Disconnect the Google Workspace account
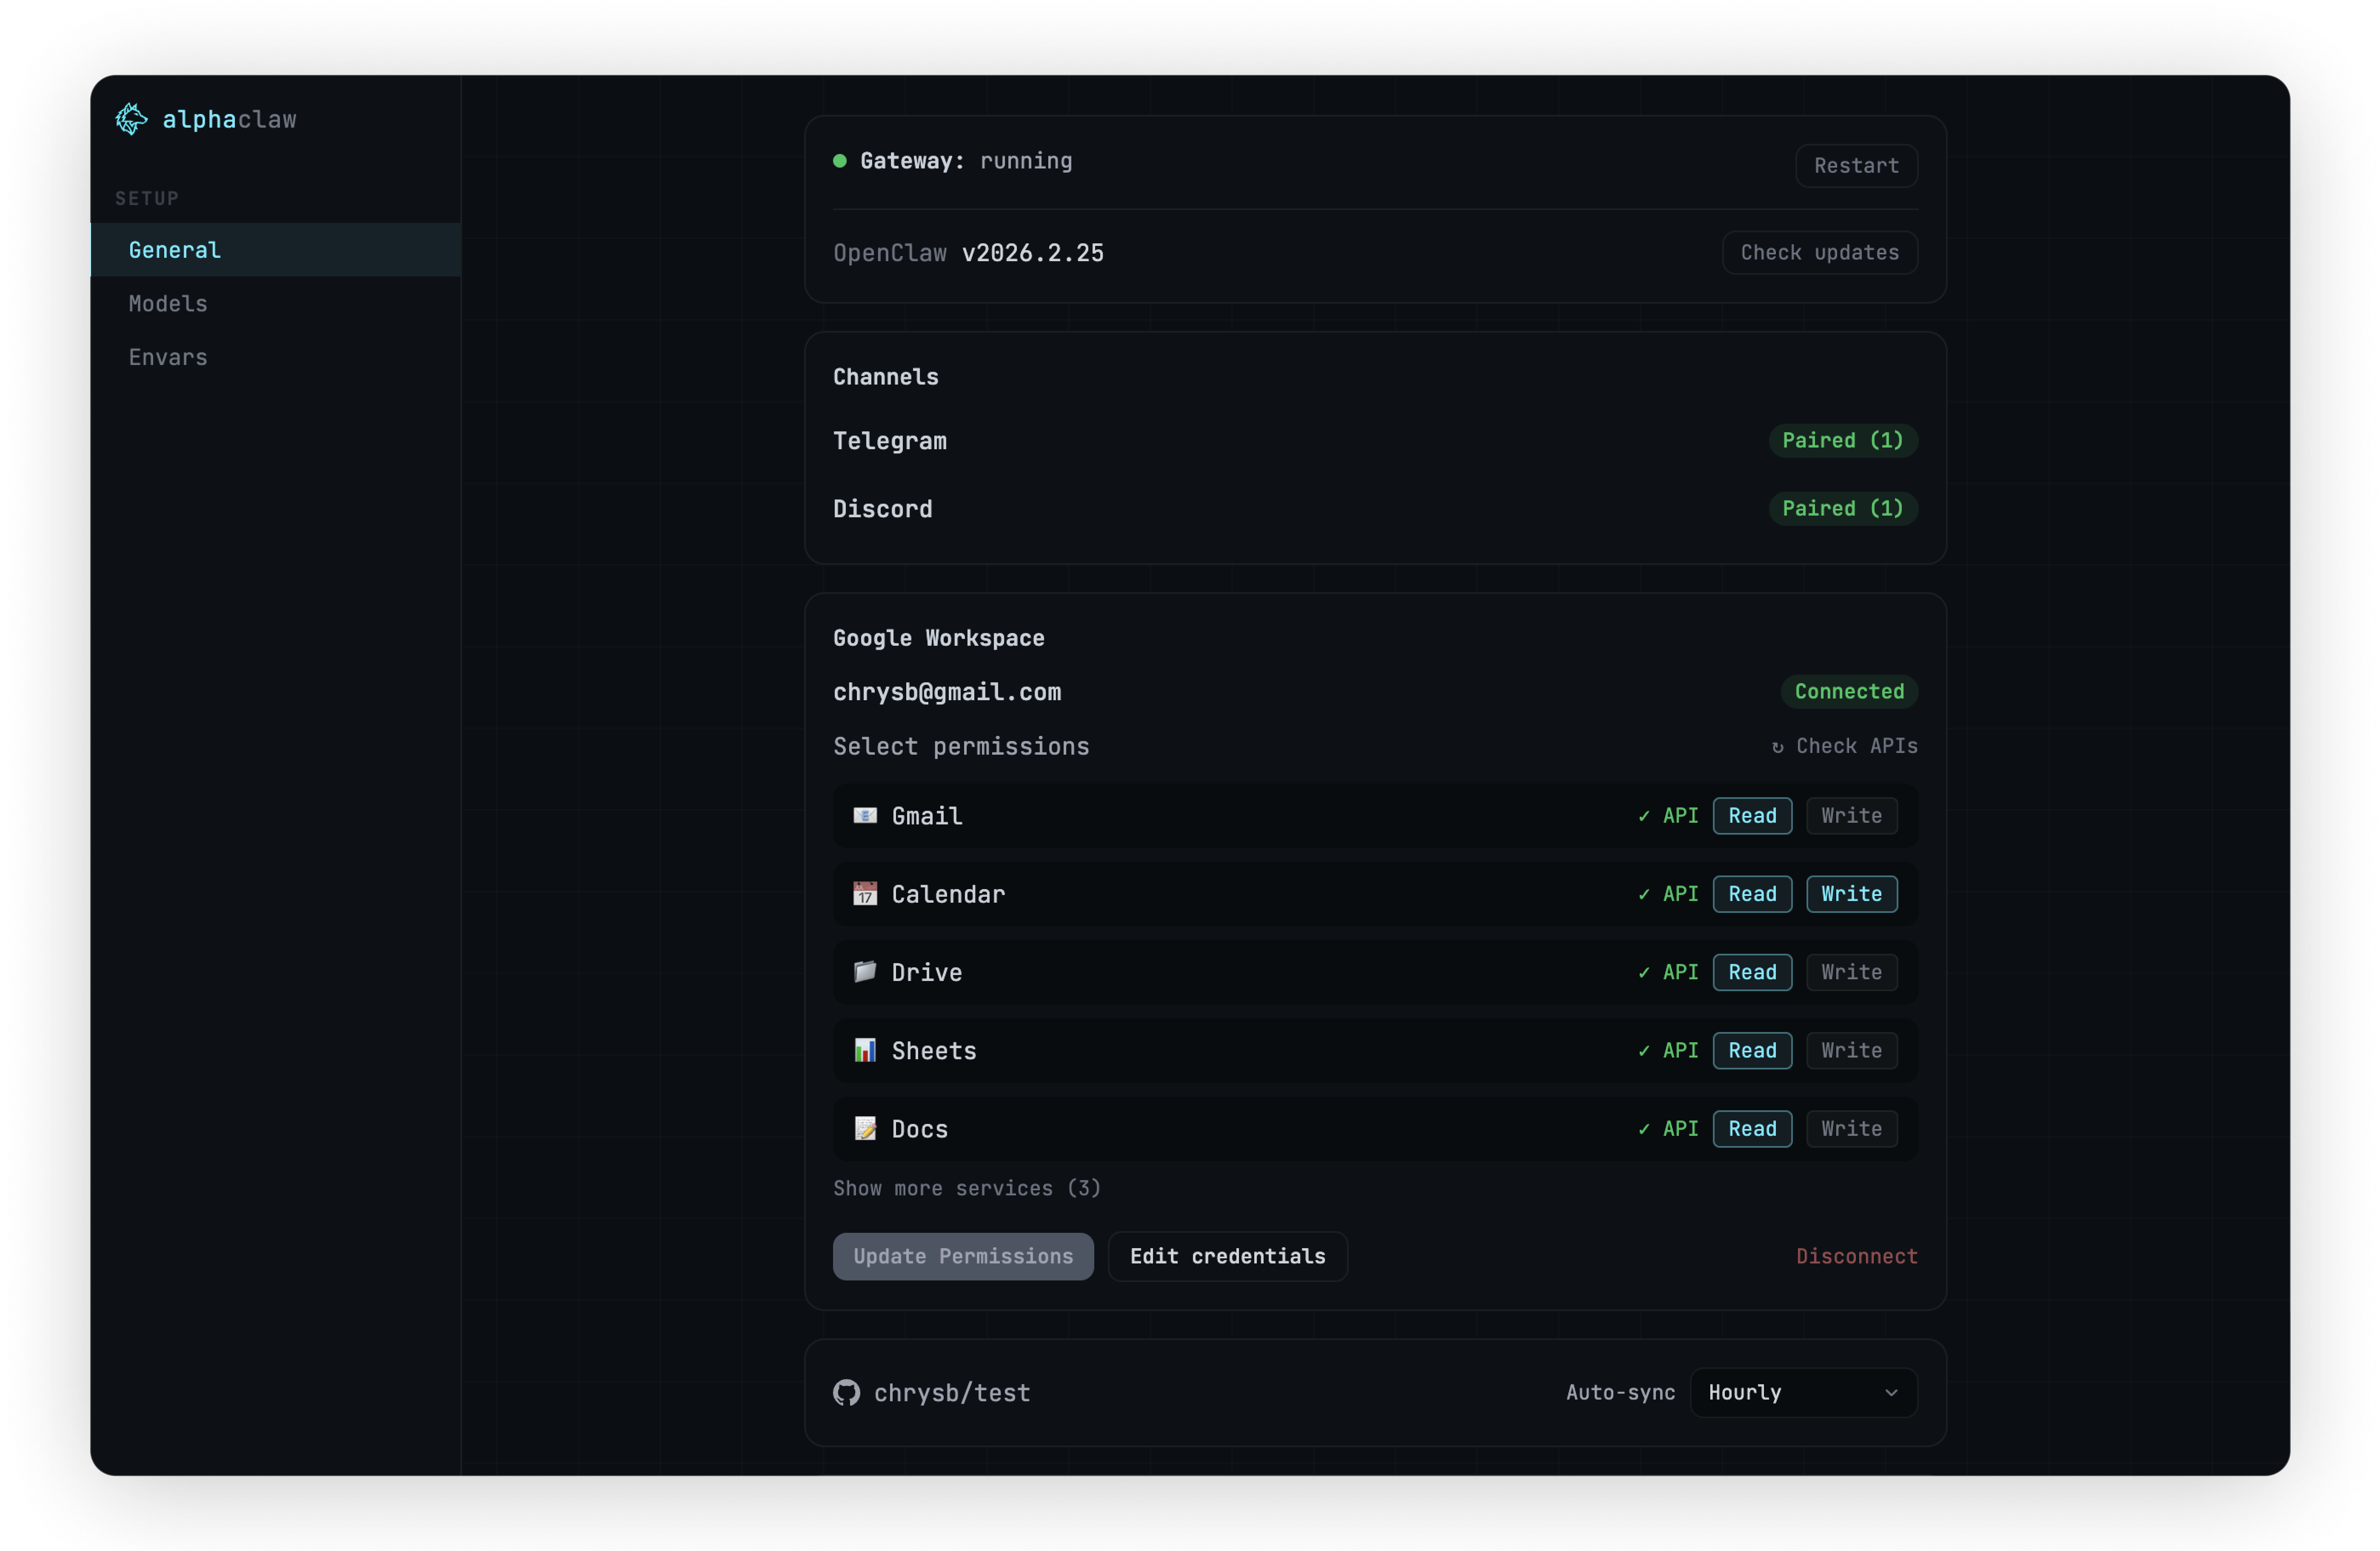This screenshot has height=1551, width=2380. 1857,1257
